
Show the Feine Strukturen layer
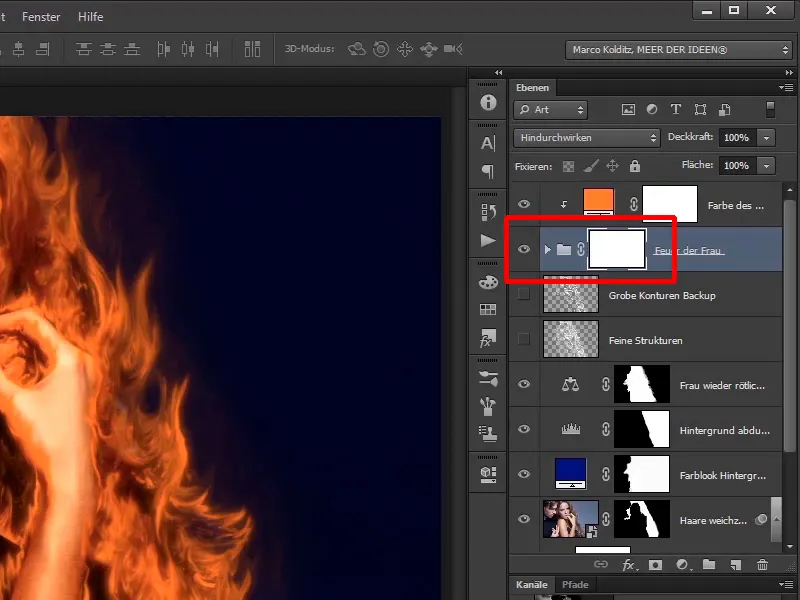pyautogui.click(x=523, y=339)
